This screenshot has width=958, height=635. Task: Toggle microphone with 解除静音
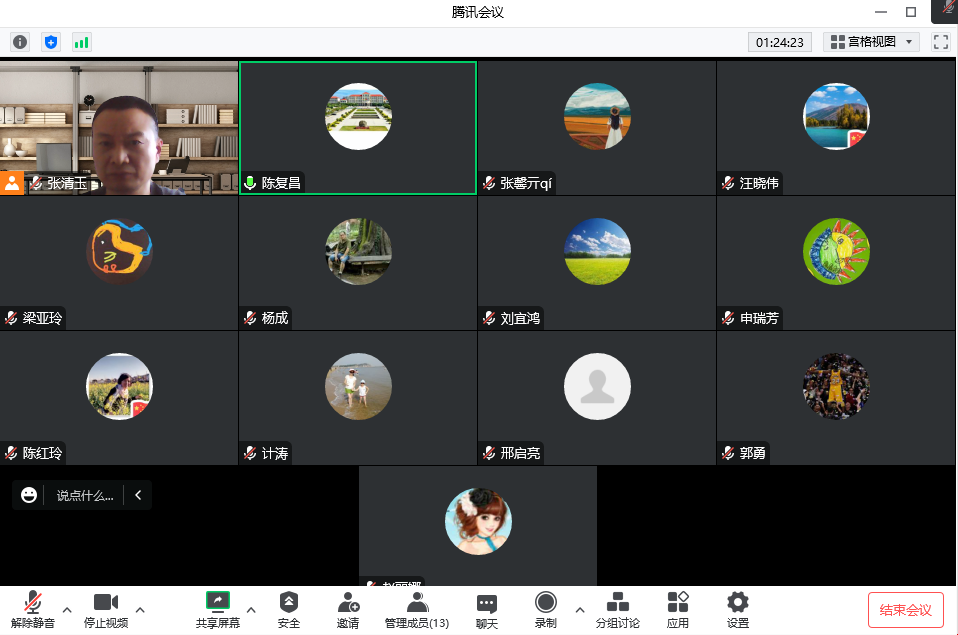(x=33, y=609)
